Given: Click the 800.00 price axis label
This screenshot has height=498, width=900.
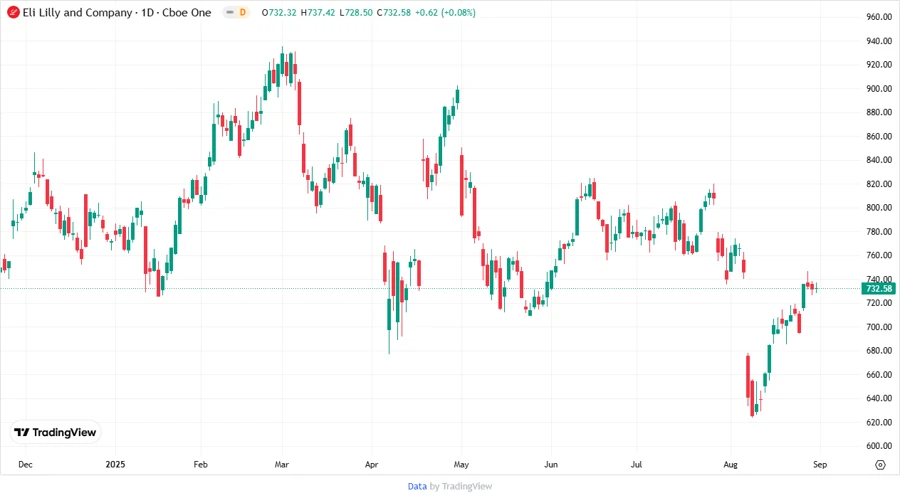Looking at the screenshot, I should [x=879, y=208].
